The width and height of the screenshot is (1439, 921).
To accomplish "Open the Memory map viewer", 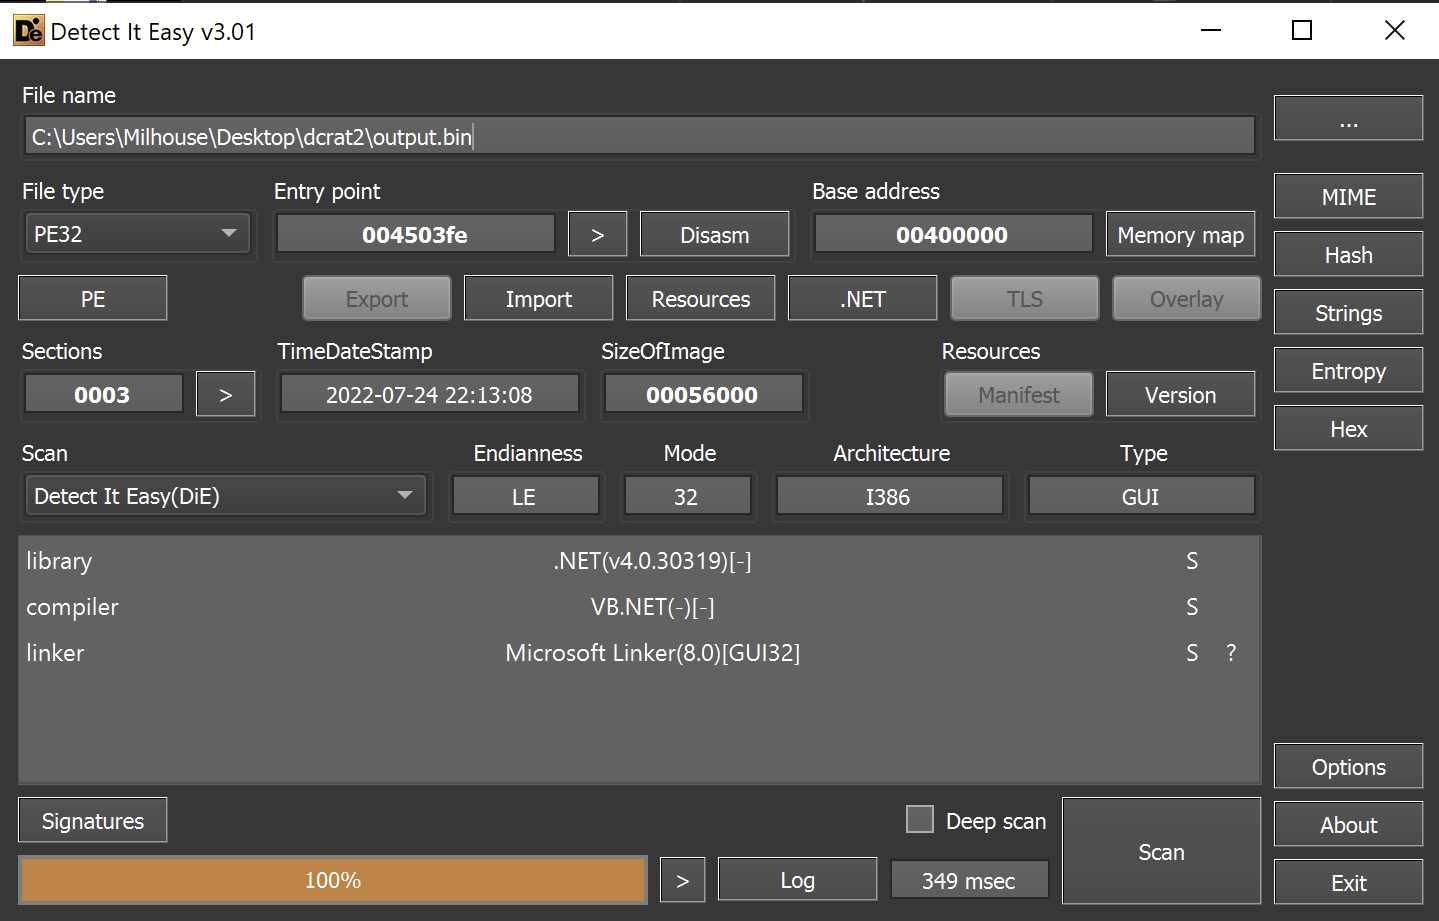I will click(x=1180, y=234).
